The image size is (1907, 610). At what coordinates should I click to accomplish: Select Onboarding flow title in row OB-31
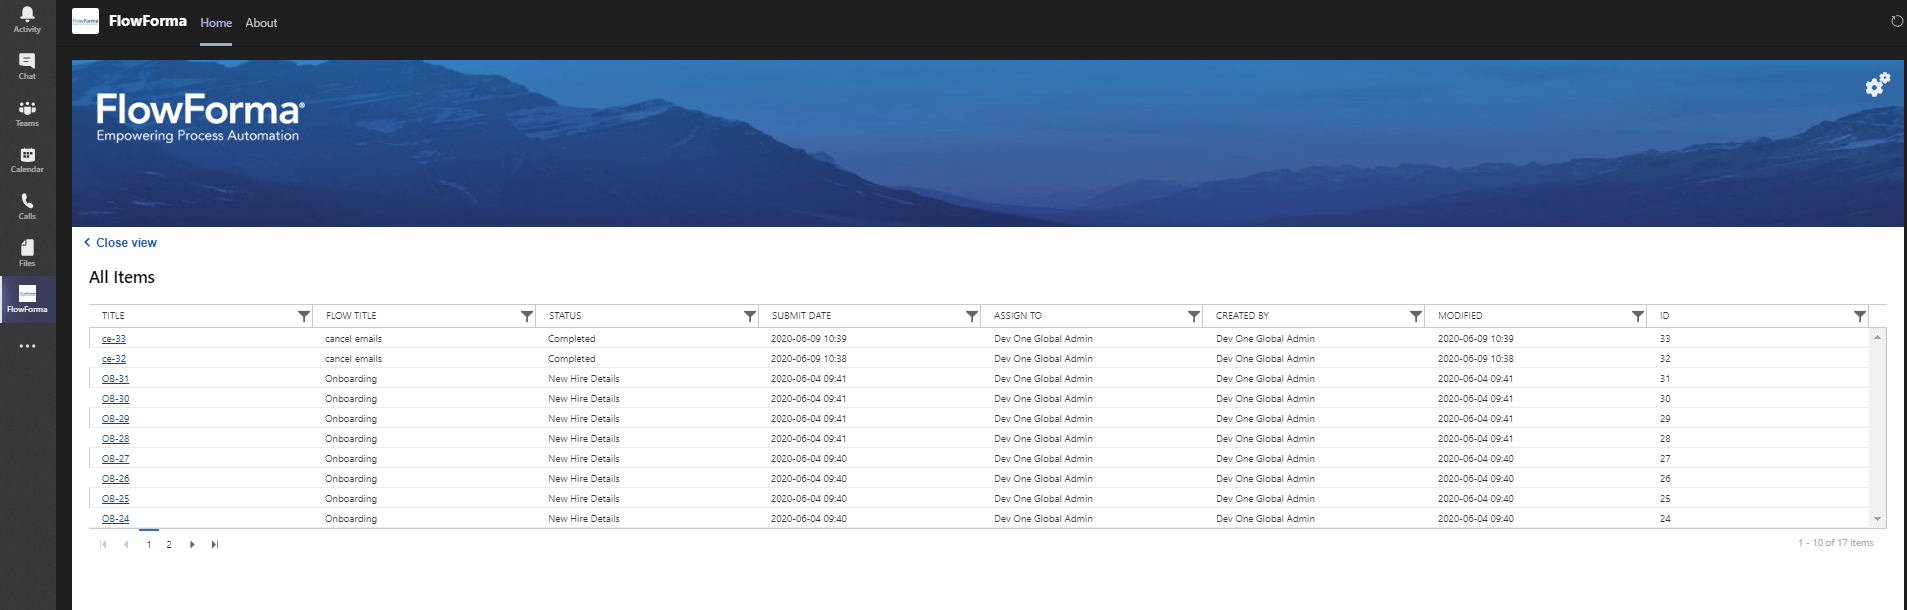click(351, 379)
